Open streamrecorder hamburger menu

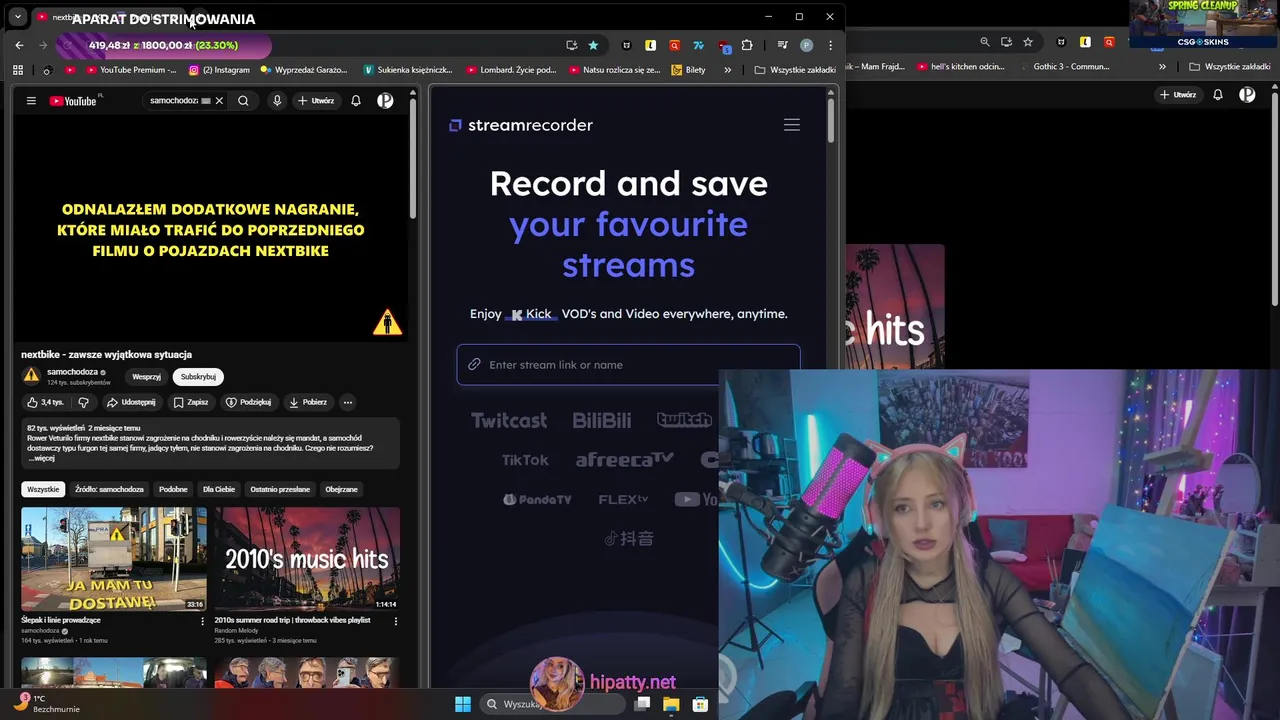coord(792,125)
